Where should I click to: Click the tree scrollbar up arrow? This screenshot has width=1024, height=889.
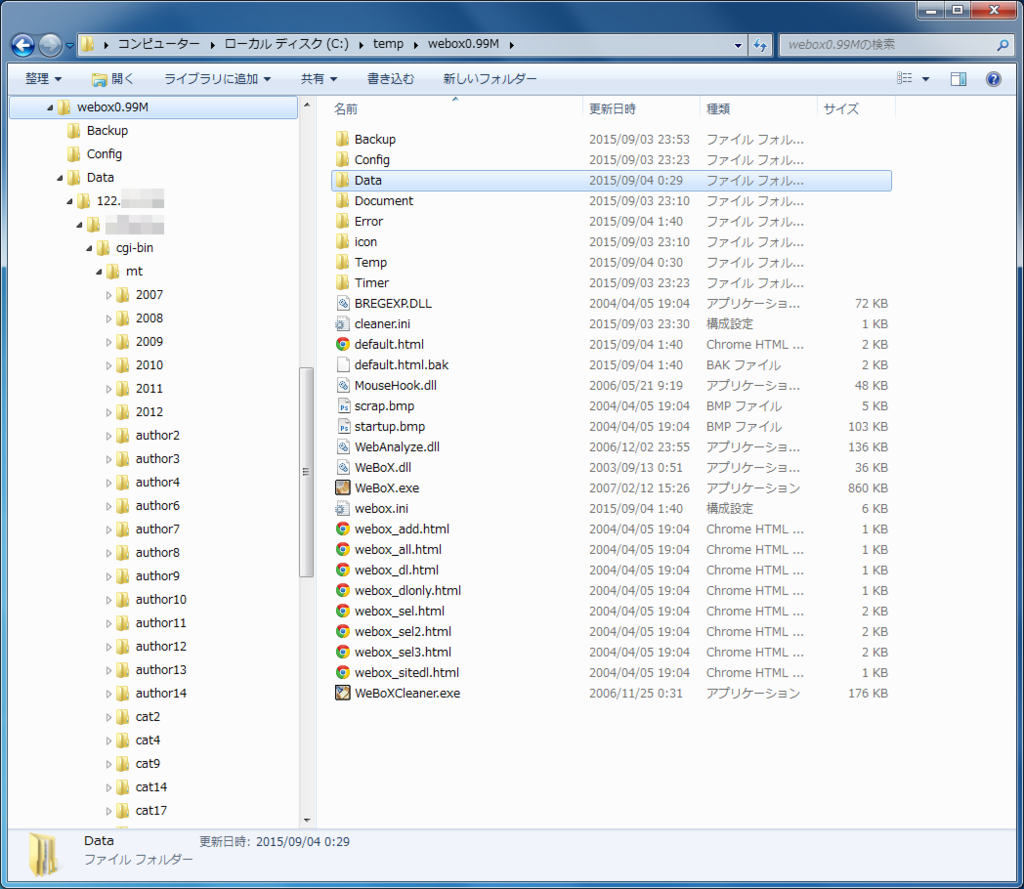(x=306, y=105)
